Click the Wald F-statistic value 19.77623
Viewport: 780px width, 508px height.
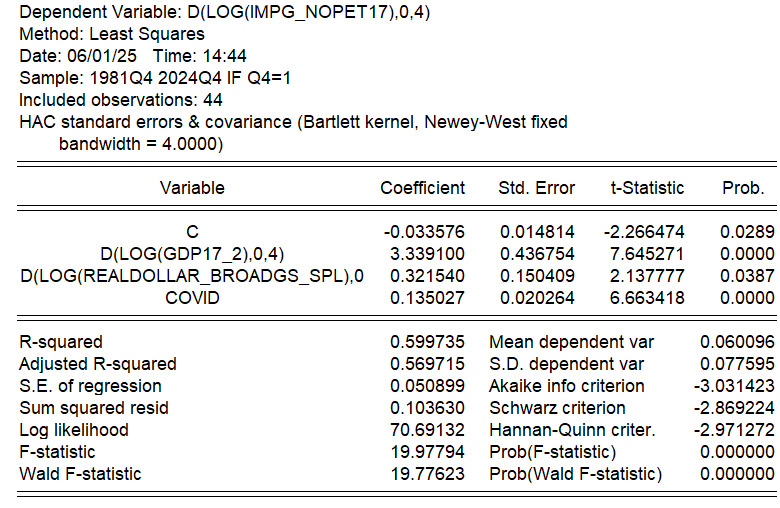click(427, 474)
